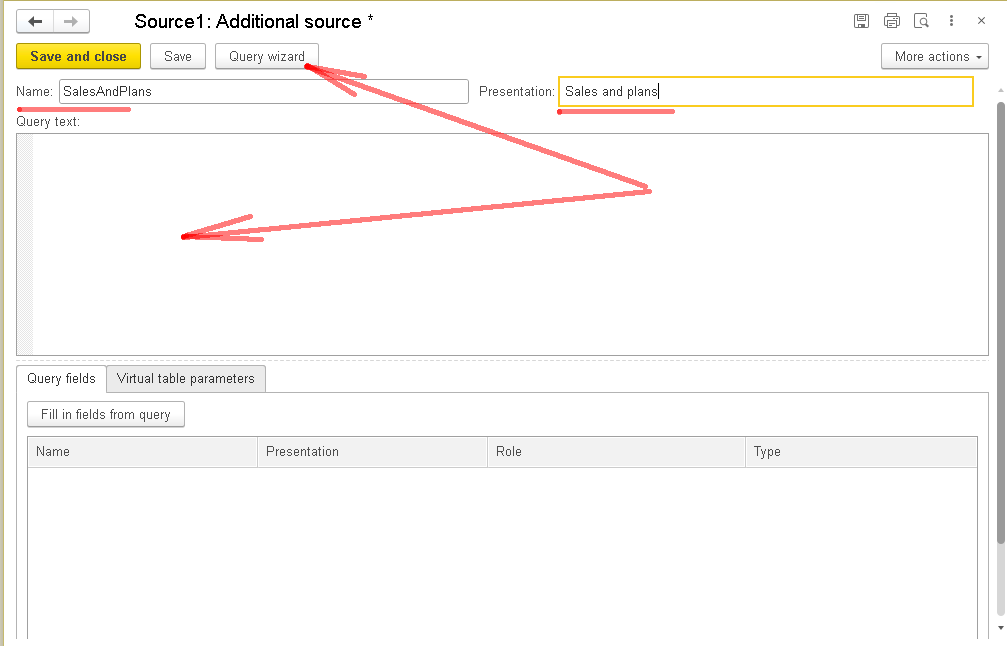
Task: Click the floppy disk save icon
Action: (x=861, y=21)
